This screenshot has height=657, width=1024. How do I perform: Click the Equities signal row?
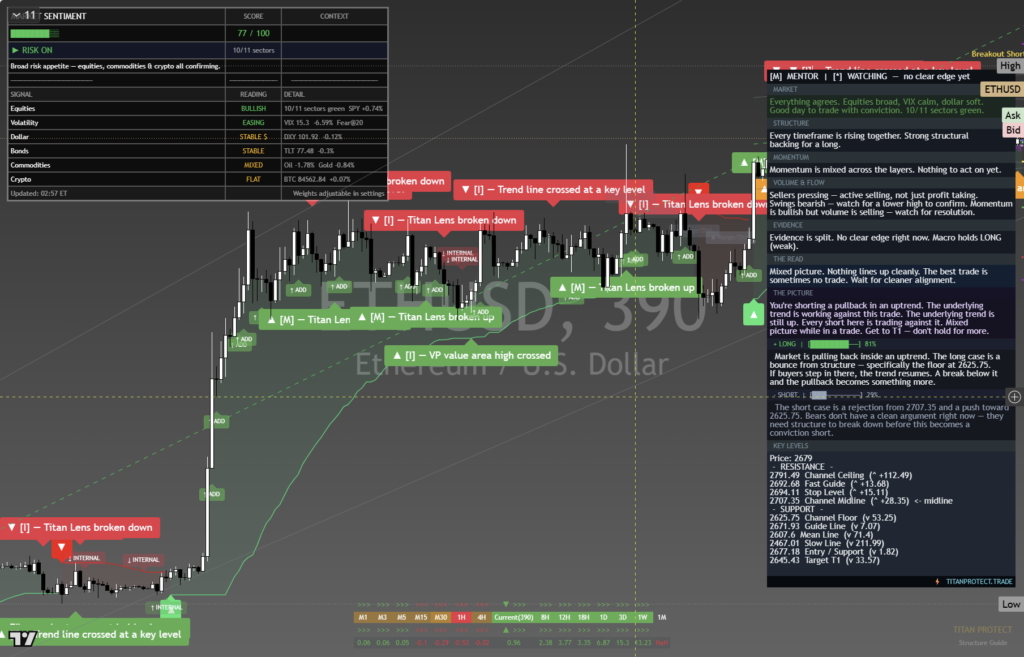click(x=198, y=108)
